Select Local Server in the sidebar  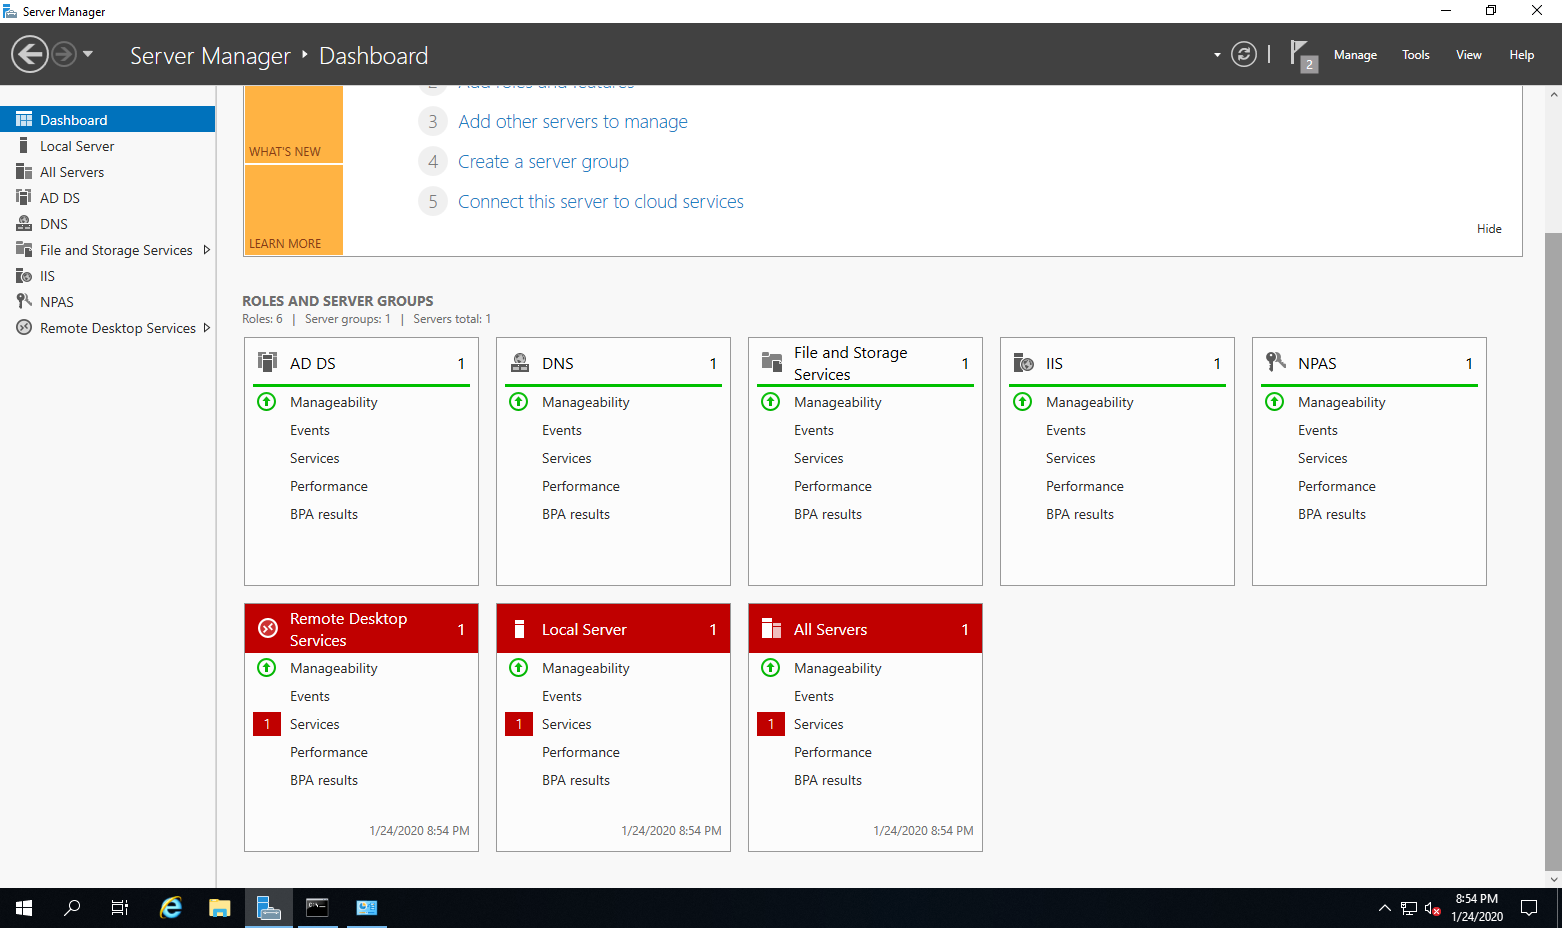tap(77, 146)
